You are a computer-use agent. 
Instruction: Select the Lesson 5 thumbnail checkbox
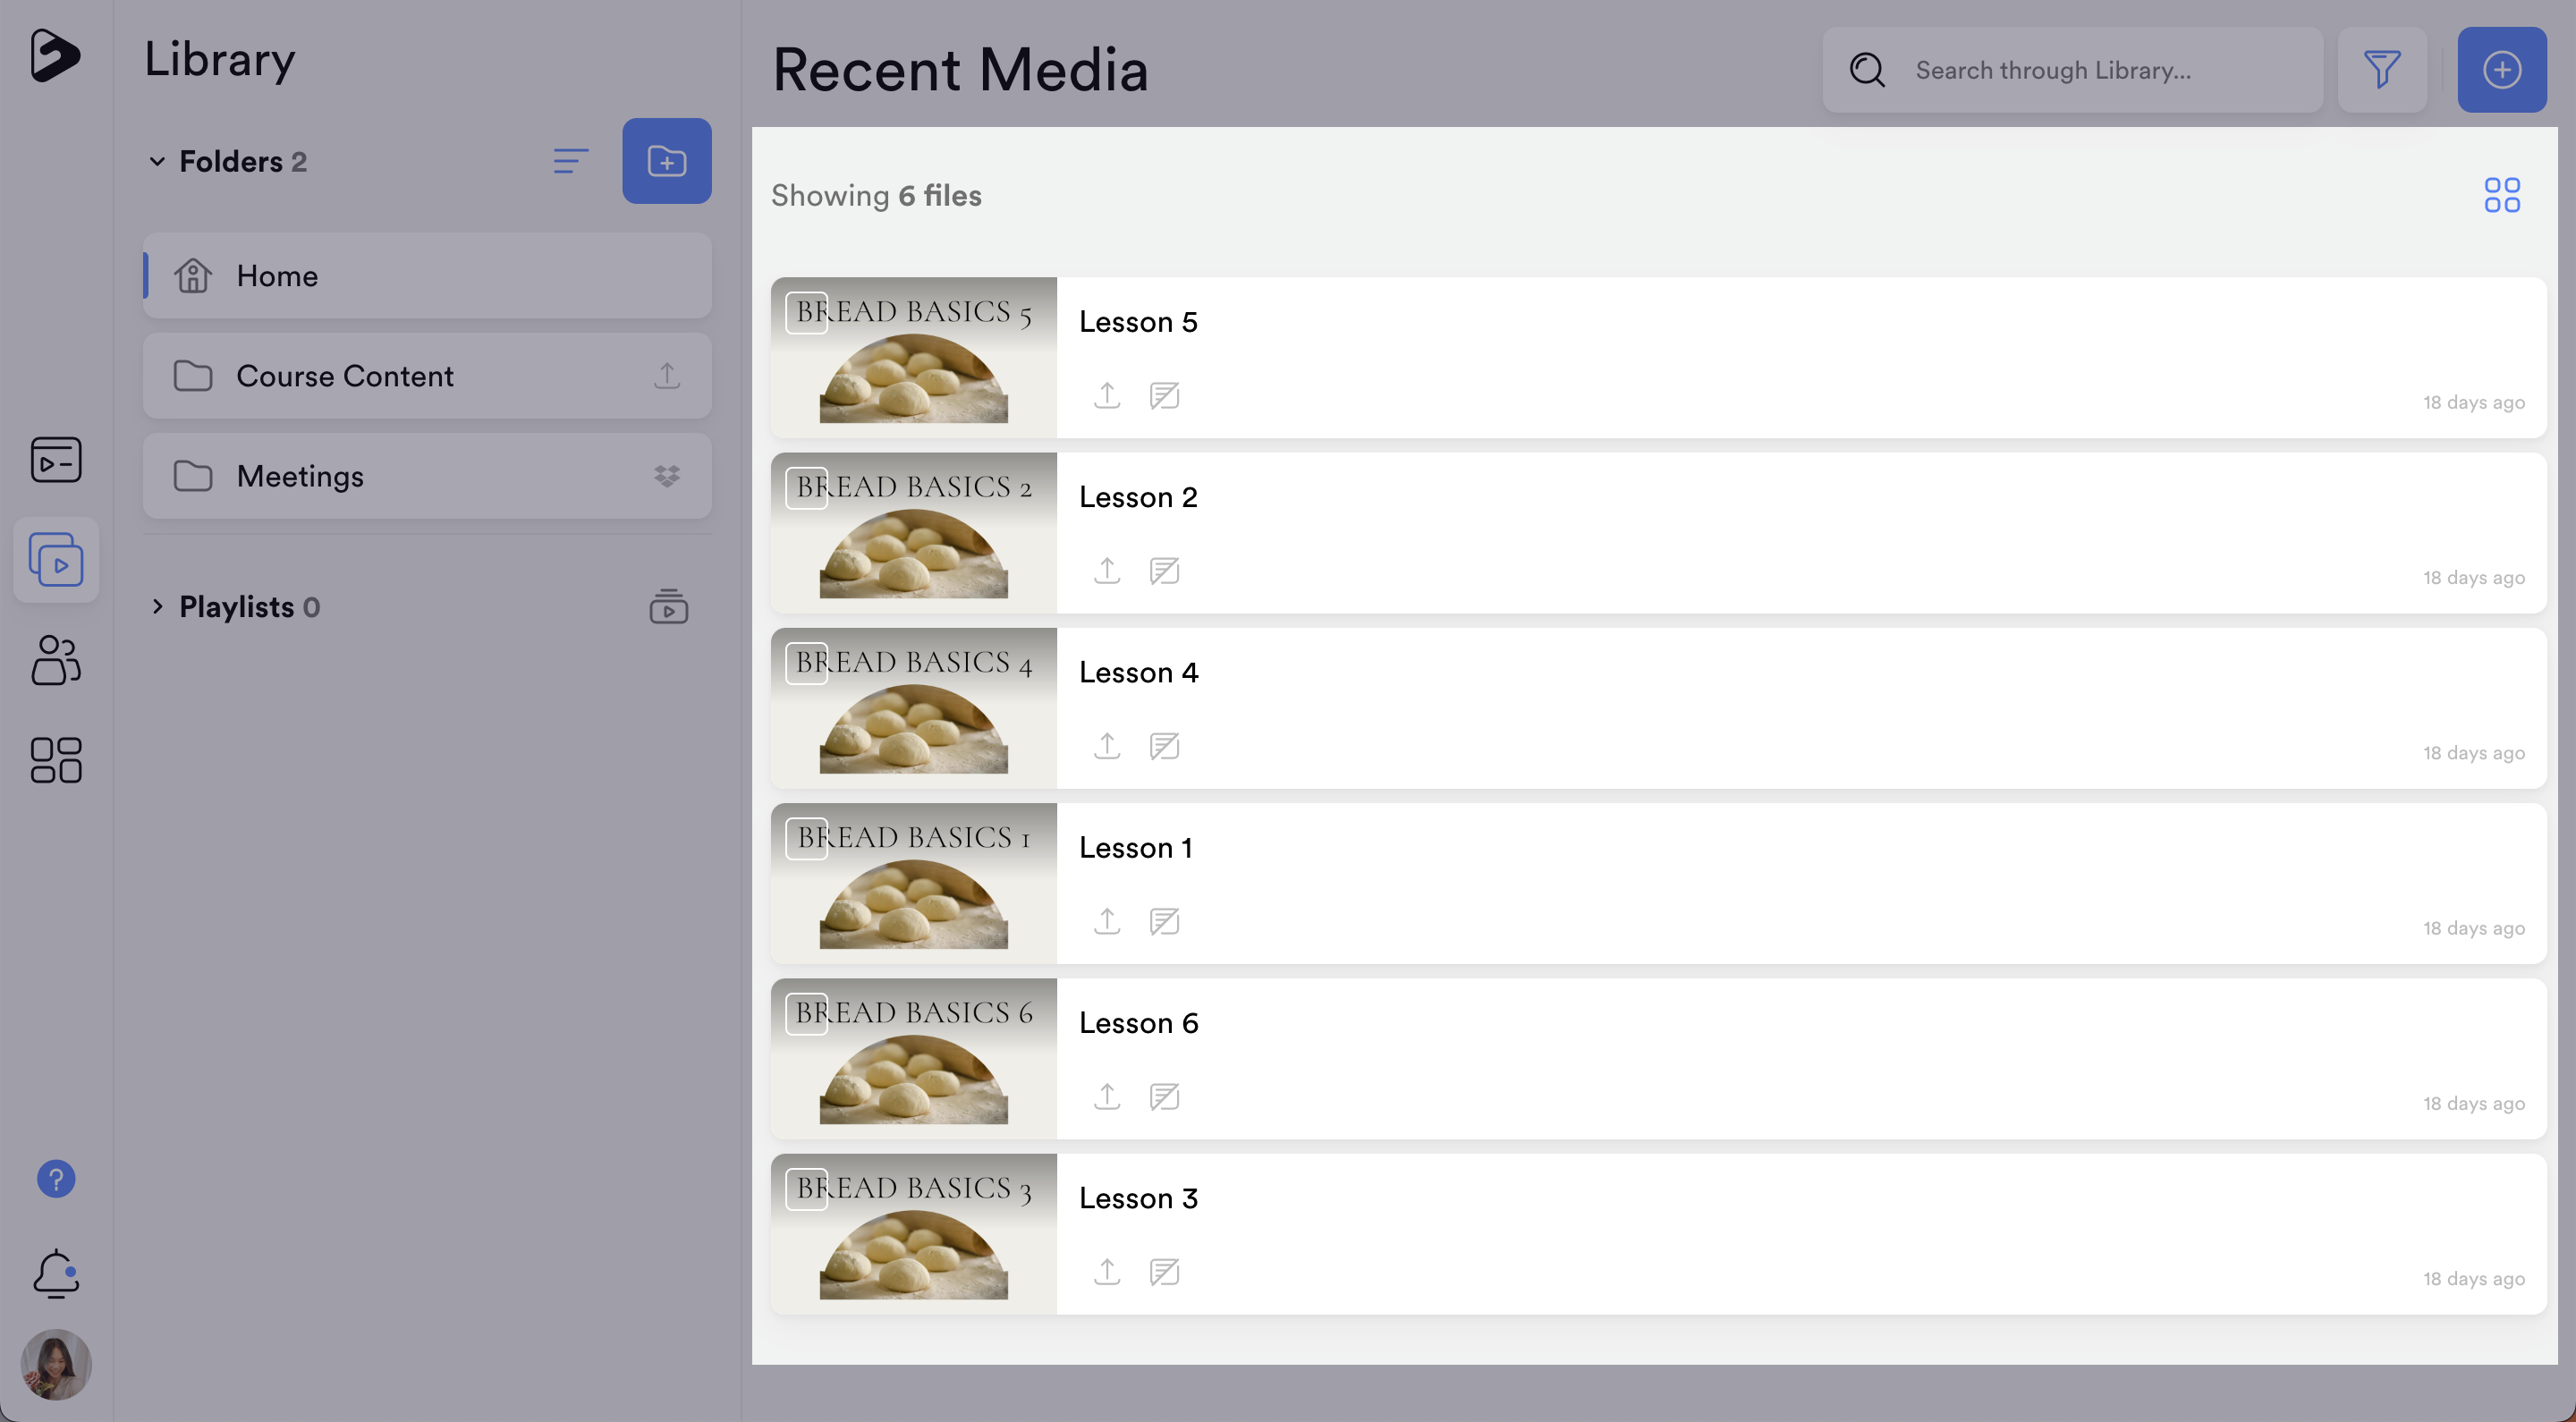(x=806, y=312)
